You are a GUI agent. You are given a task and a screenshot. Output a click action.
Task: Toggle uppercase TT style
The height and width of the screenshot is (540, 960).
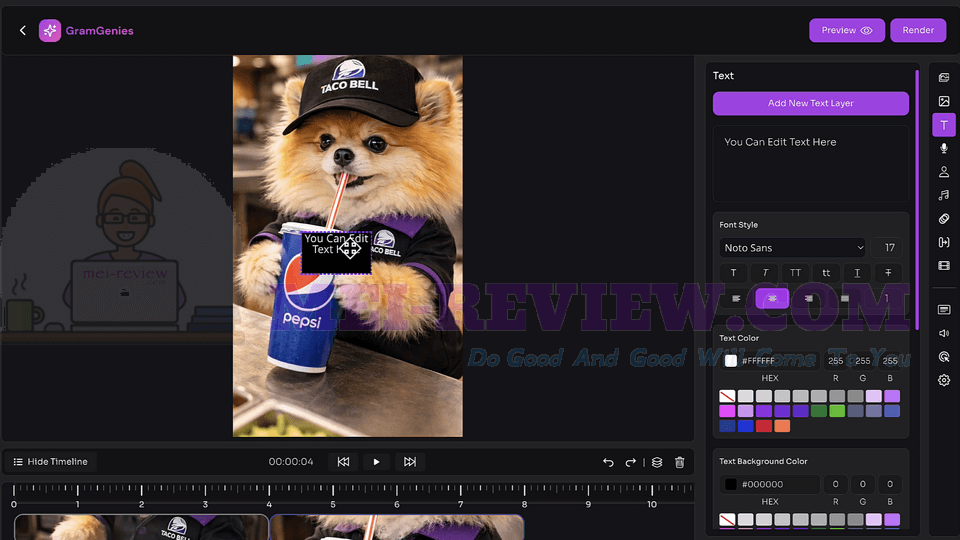(x=795, y=273)
